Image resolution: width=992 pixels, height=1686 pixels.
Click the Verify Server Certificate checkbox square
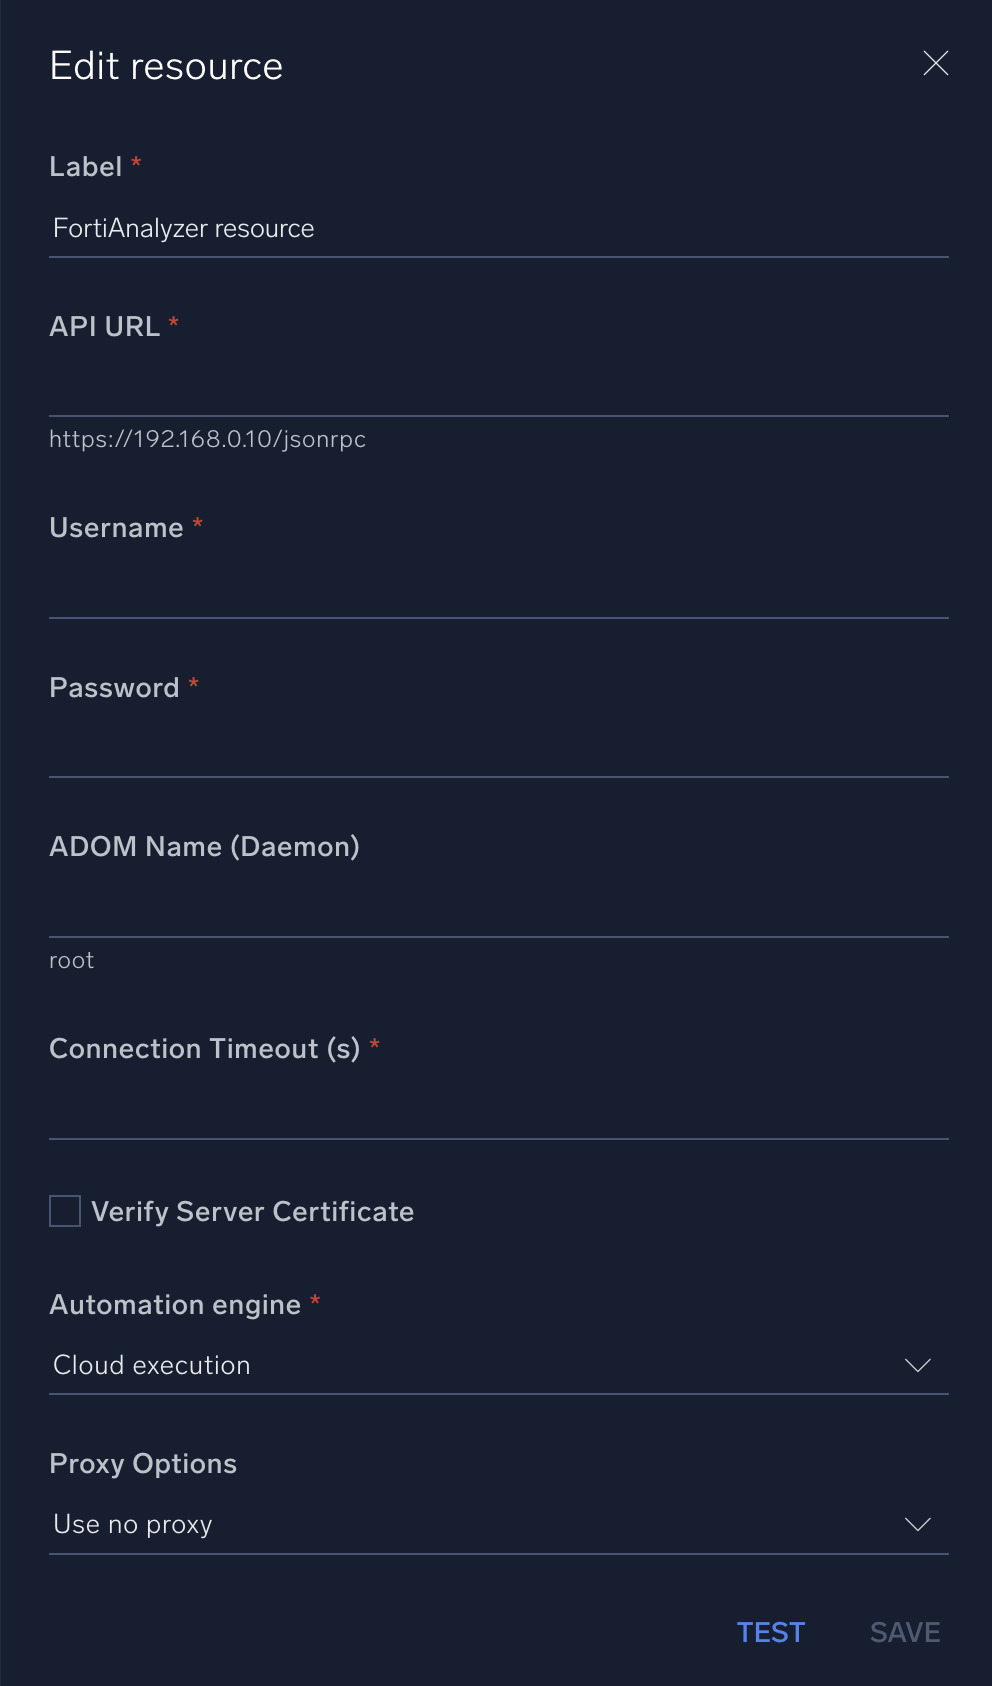pyautogui.click(x=63, y=1211)
